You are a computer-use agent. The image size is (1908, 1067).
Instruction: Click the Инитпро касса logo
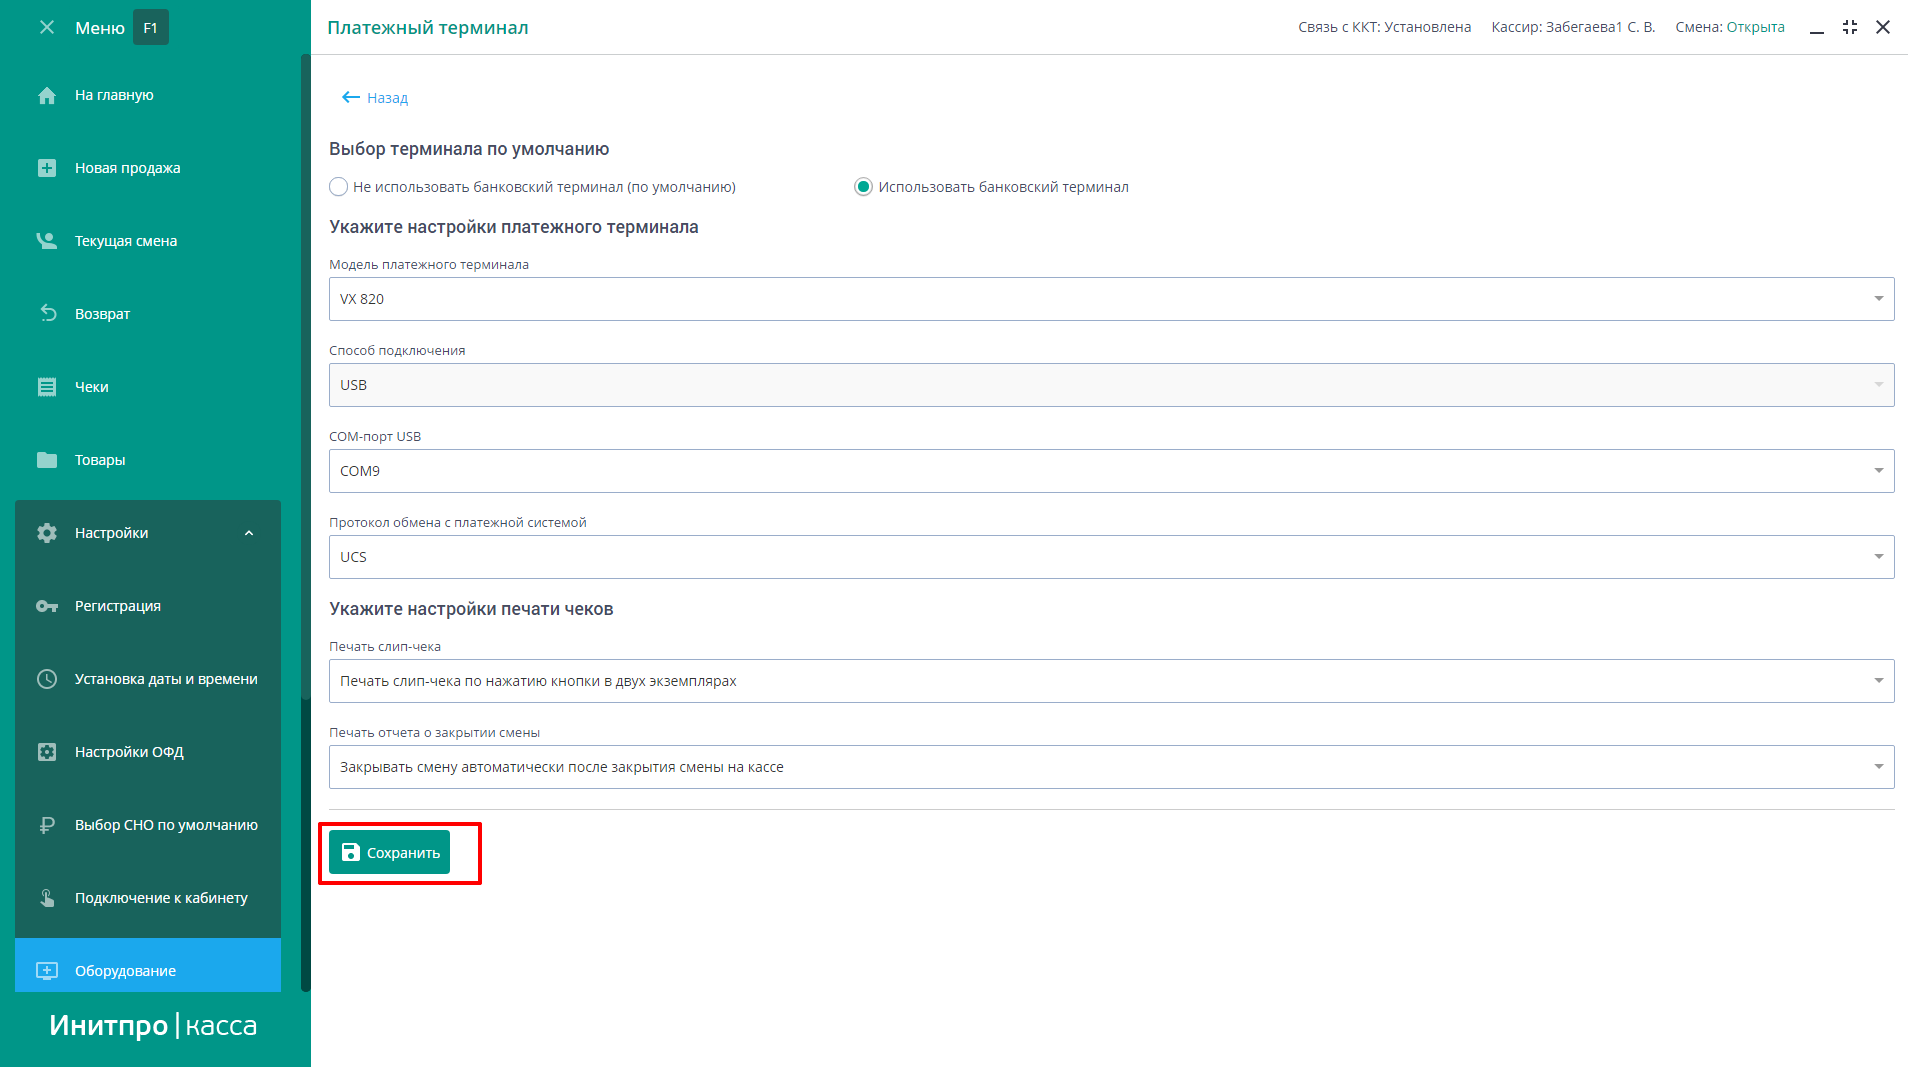pos(154,1025)
